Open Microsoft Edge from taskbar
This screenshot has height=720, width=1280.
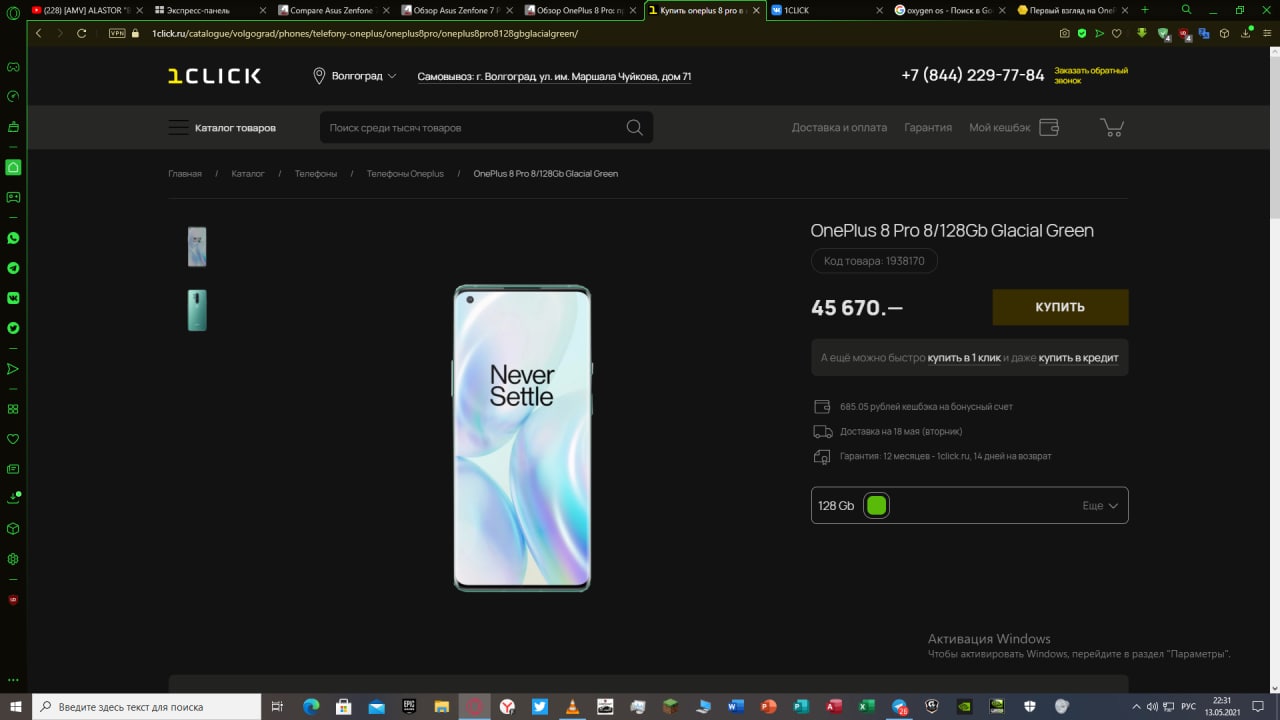pyautogui.click(x=310, y=706)
